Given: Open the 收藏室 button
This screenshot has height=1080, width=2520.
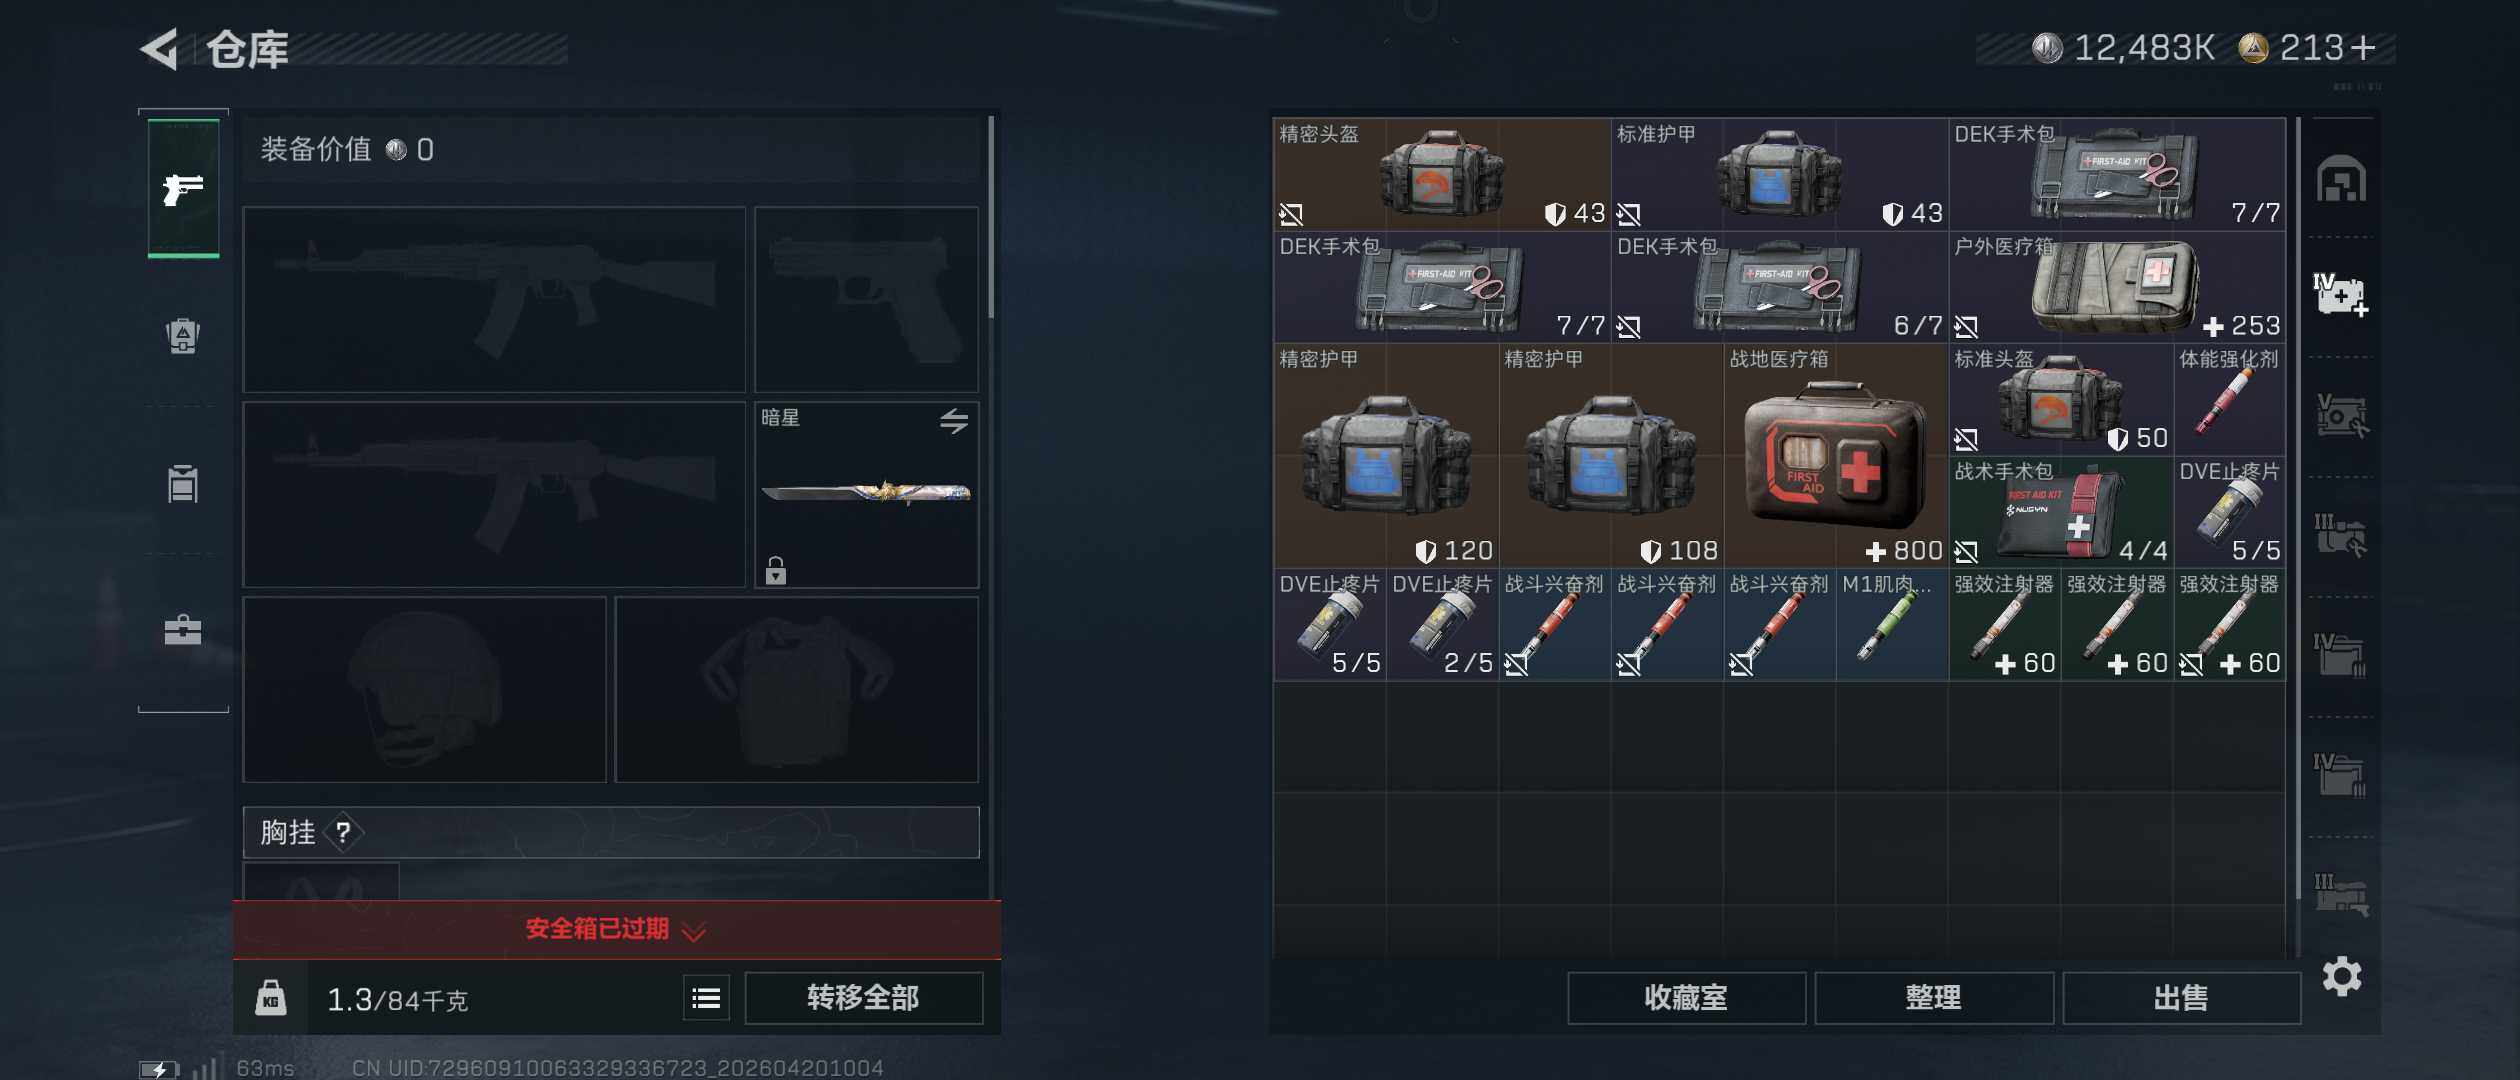Looking at the screenshot, I should (x=1686, y=998).
